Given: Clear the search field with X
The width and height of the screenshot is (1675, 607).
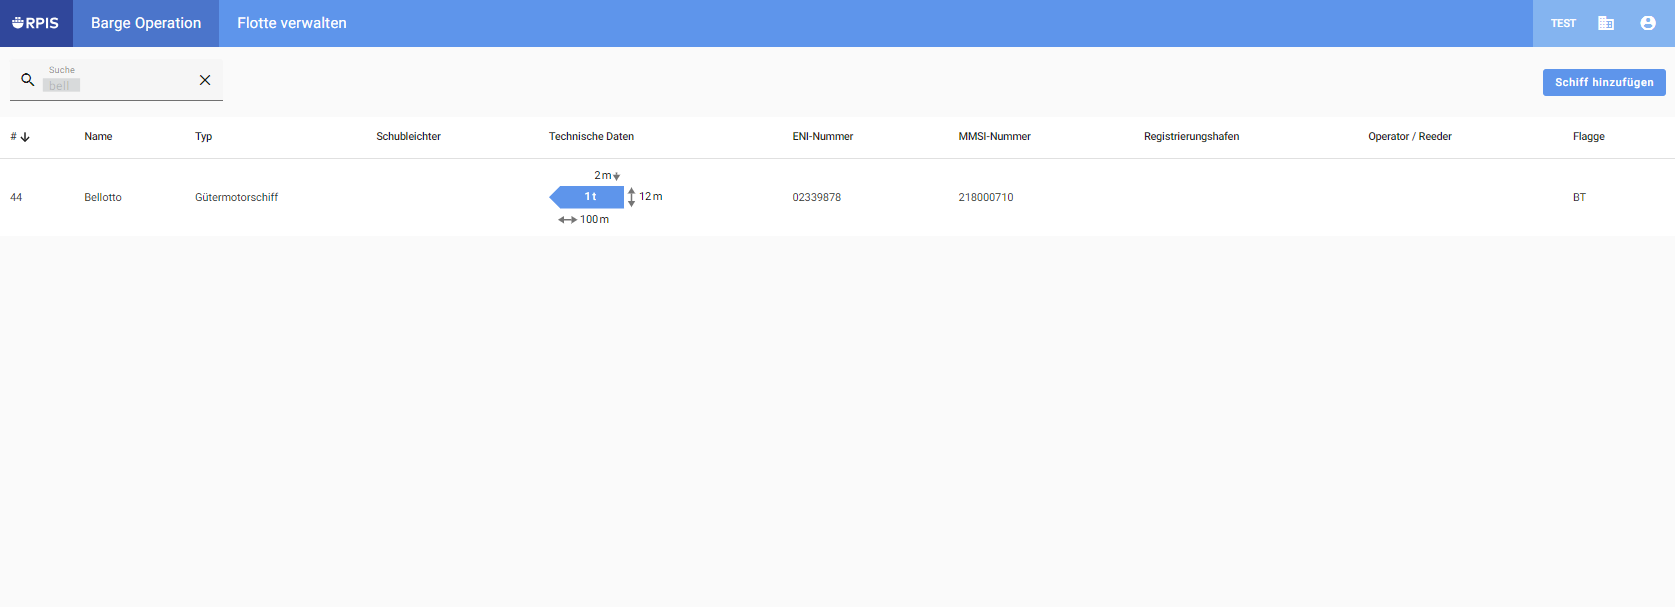Looking at the screenshot, I should [x=205, y=80].
